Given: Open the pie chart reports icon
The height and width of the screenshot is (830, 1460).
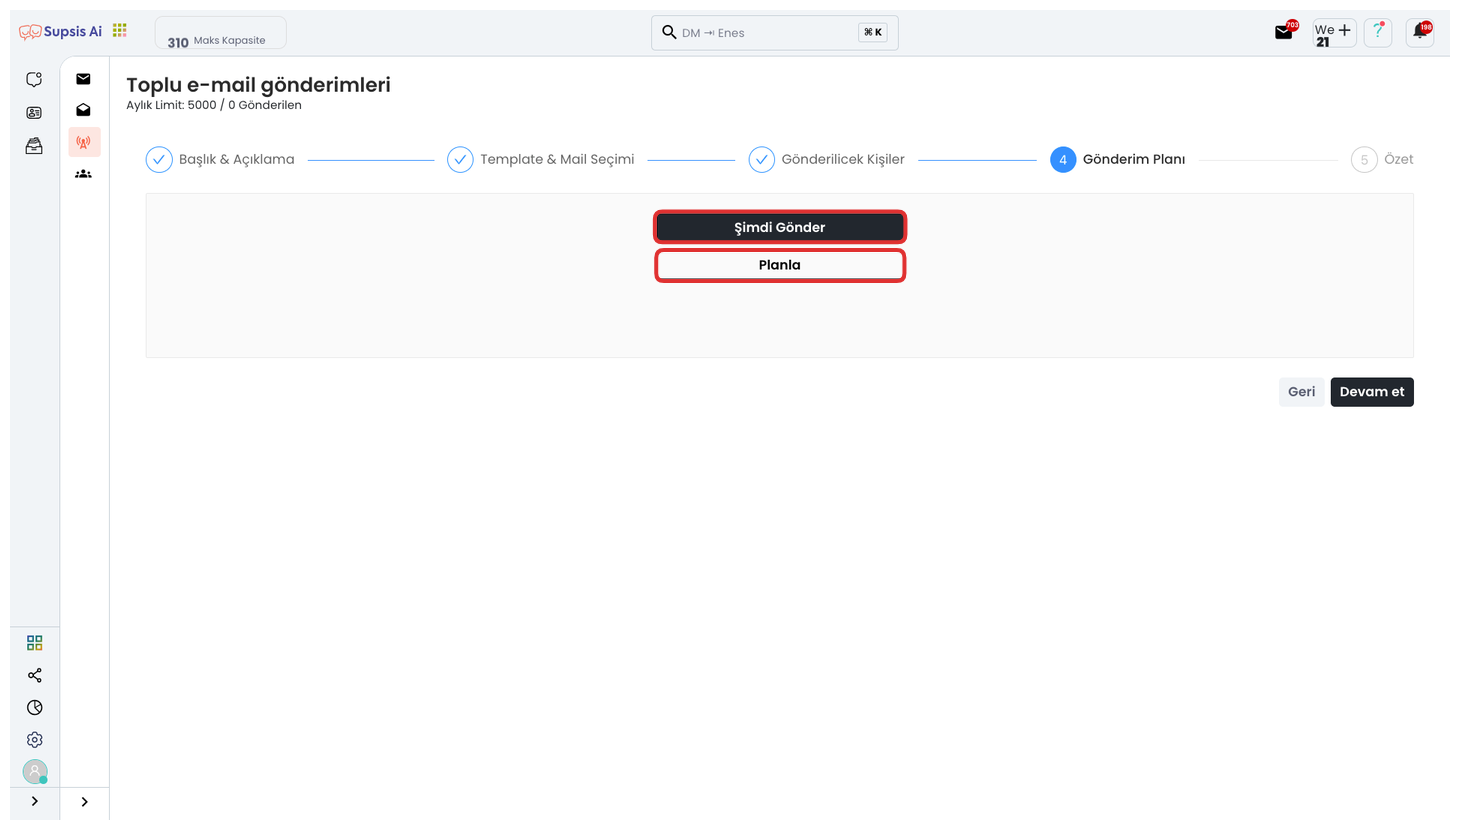Looking at the screenshot, I should (x=35, y=707).
